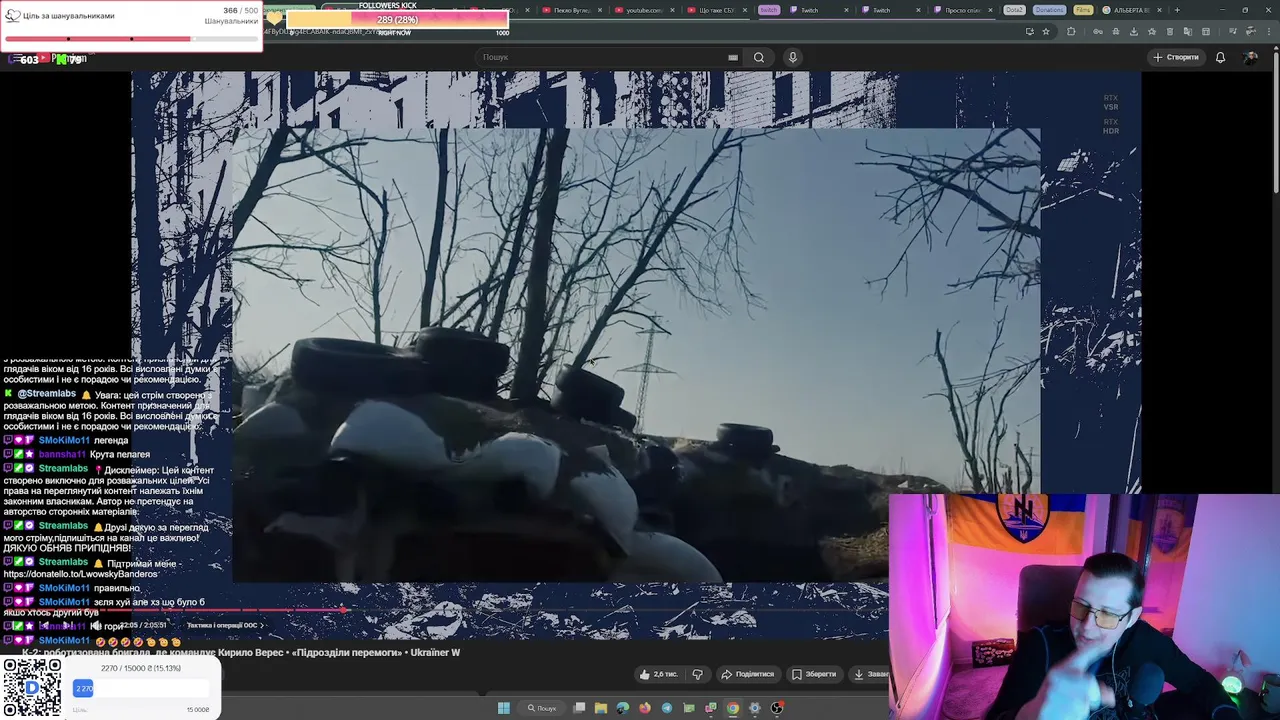The width and height of the screenshot is (1280, 720).
Task: Open Donations tab group
Action: click(x=1050, y=10)
